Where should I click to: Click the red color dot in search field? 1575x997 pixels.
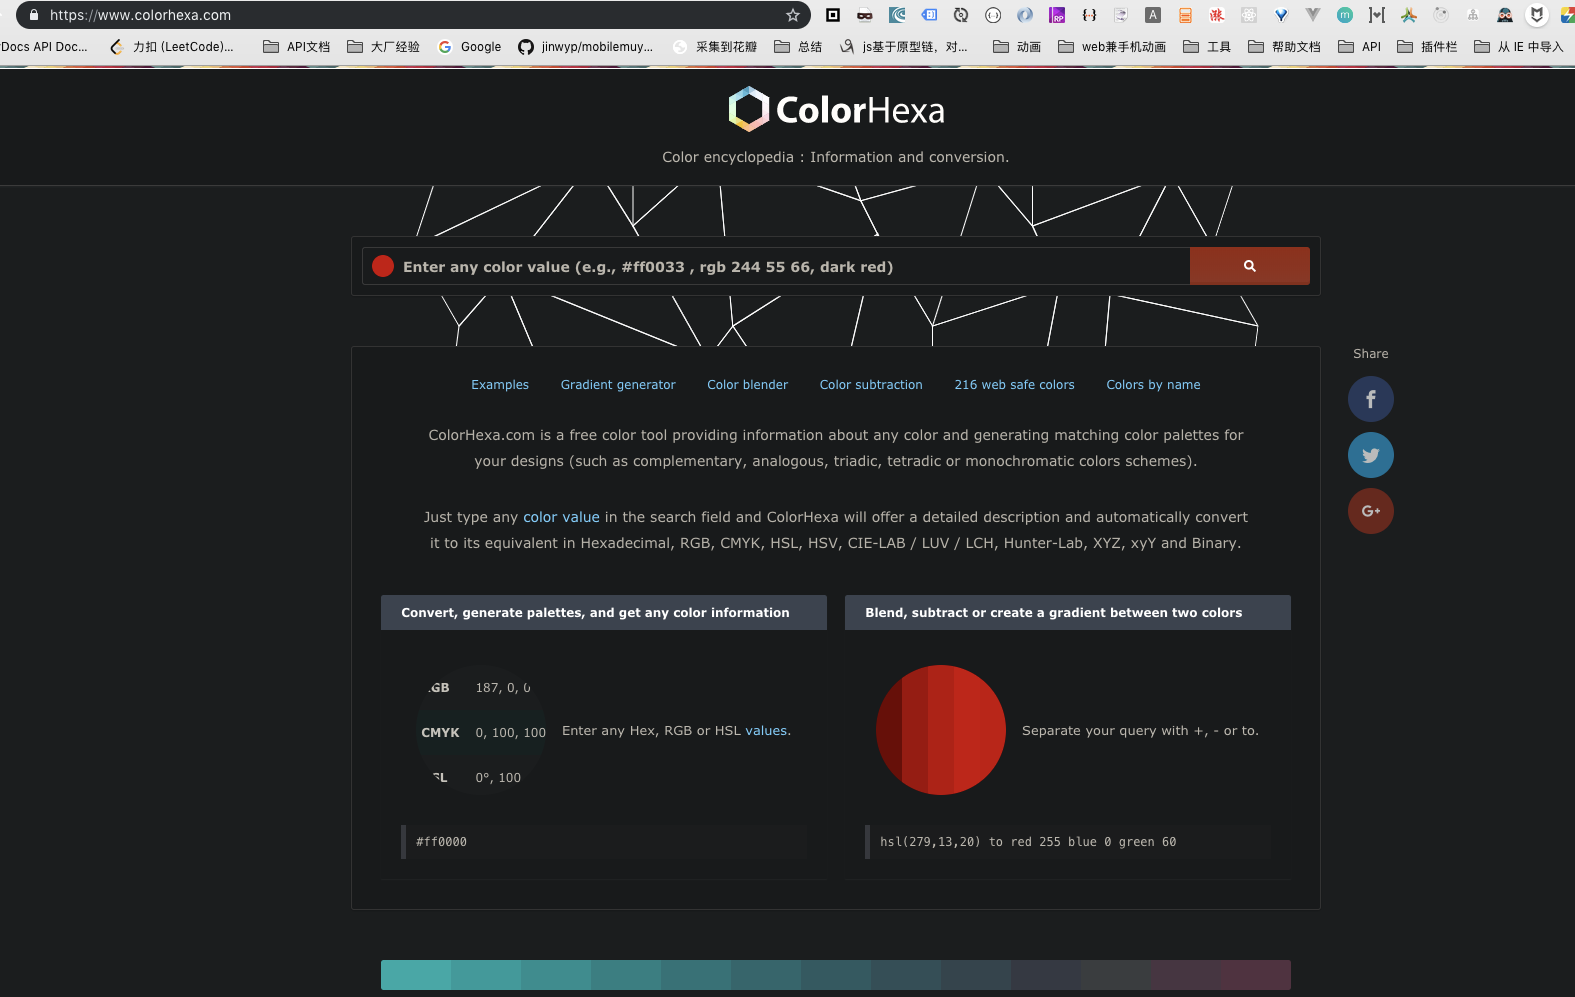(382, 266)
